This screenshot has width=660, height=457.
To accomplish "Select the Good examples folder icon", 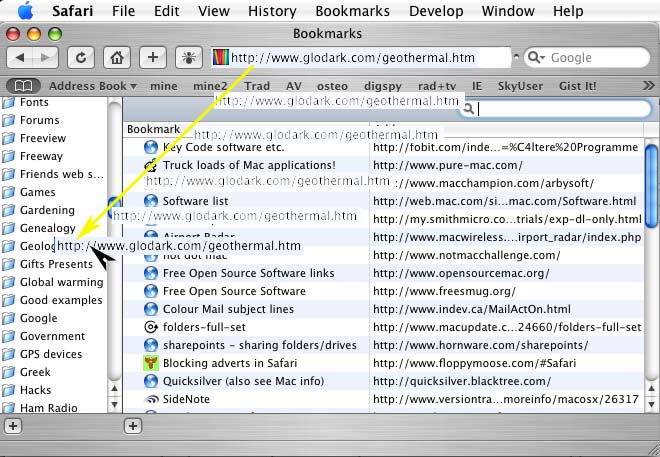I will click(8, 300).
